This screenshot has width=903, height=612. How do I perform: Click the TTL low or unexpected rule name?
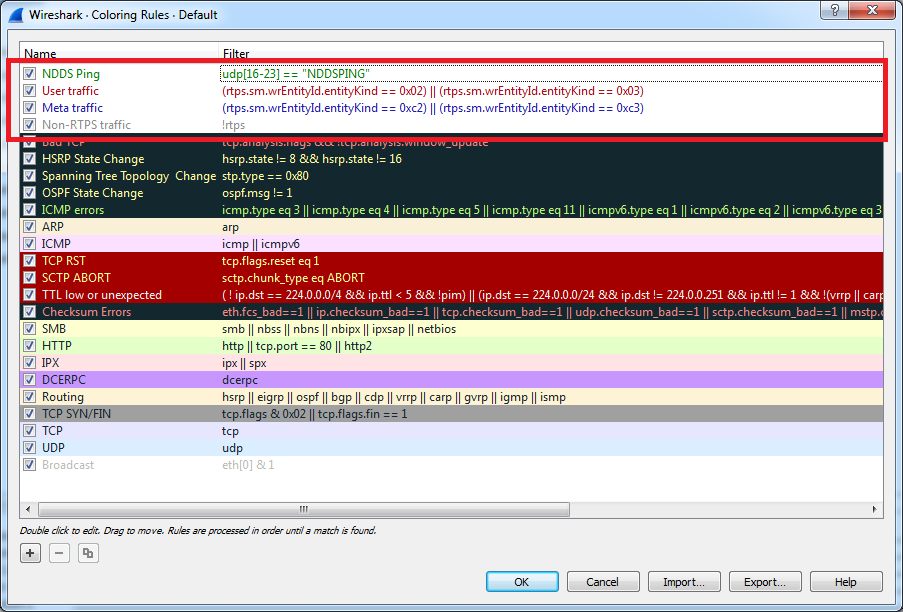[102, 295]
